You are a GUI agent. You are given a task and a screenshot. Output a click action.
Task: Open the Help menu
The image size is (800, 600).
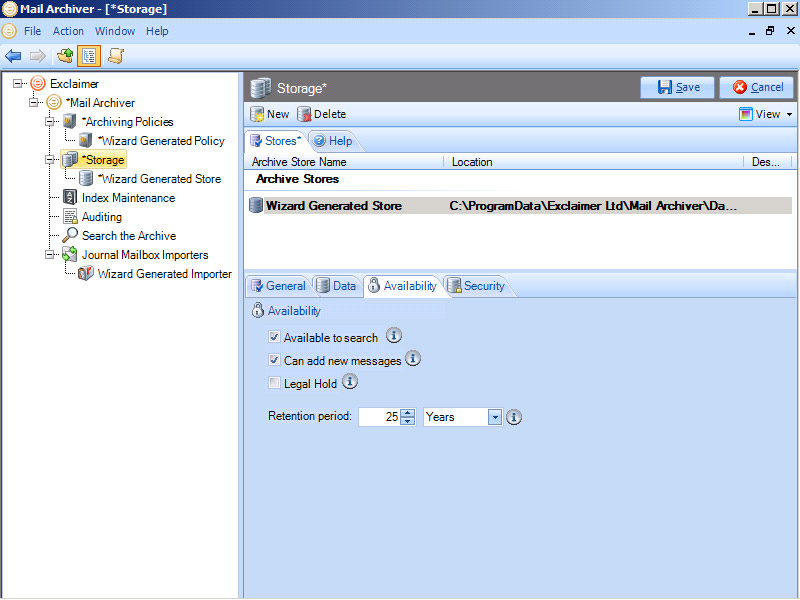pos(157,31)
